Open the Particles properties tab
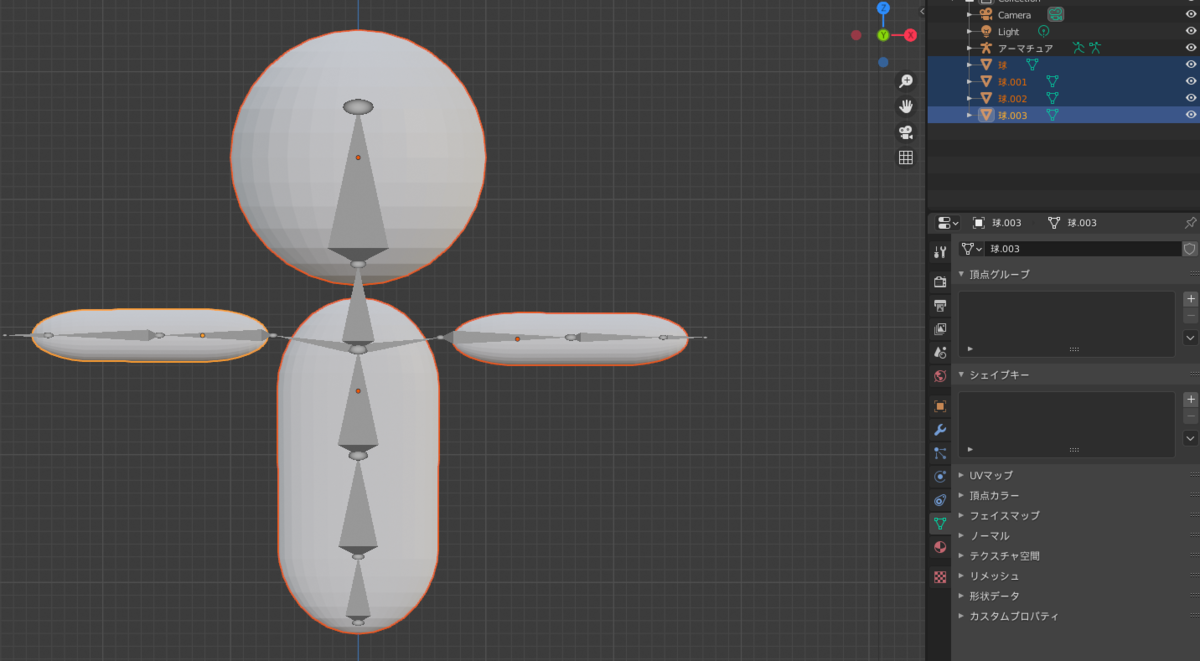This screenshot has height=661, width=1200. (939, 453)
